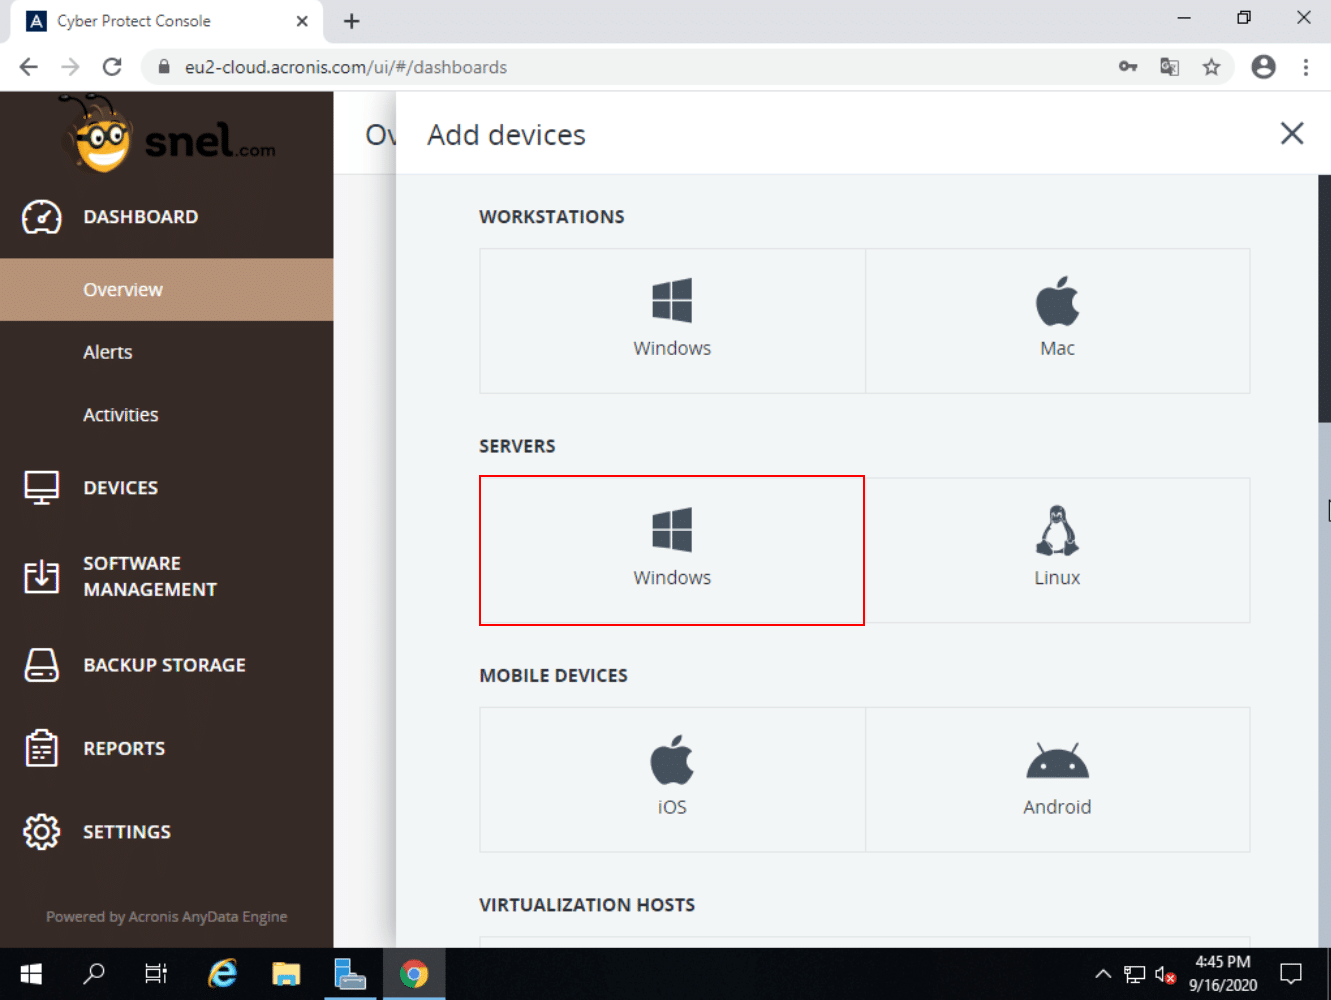
Task: Click the Add devices panel scrollbar
Action: click(1324, 300)
